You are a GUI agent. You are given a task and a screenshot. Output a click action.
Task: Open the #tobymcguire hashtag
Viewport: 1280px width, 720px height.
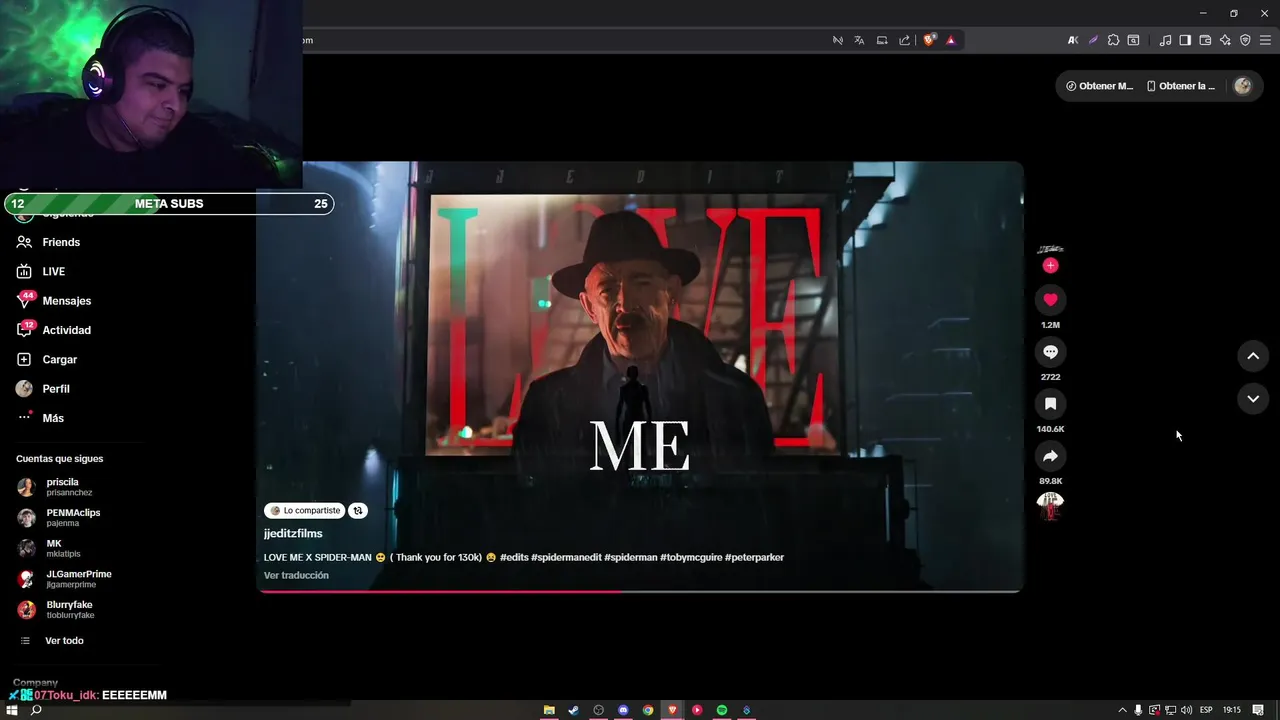(691, 557)
